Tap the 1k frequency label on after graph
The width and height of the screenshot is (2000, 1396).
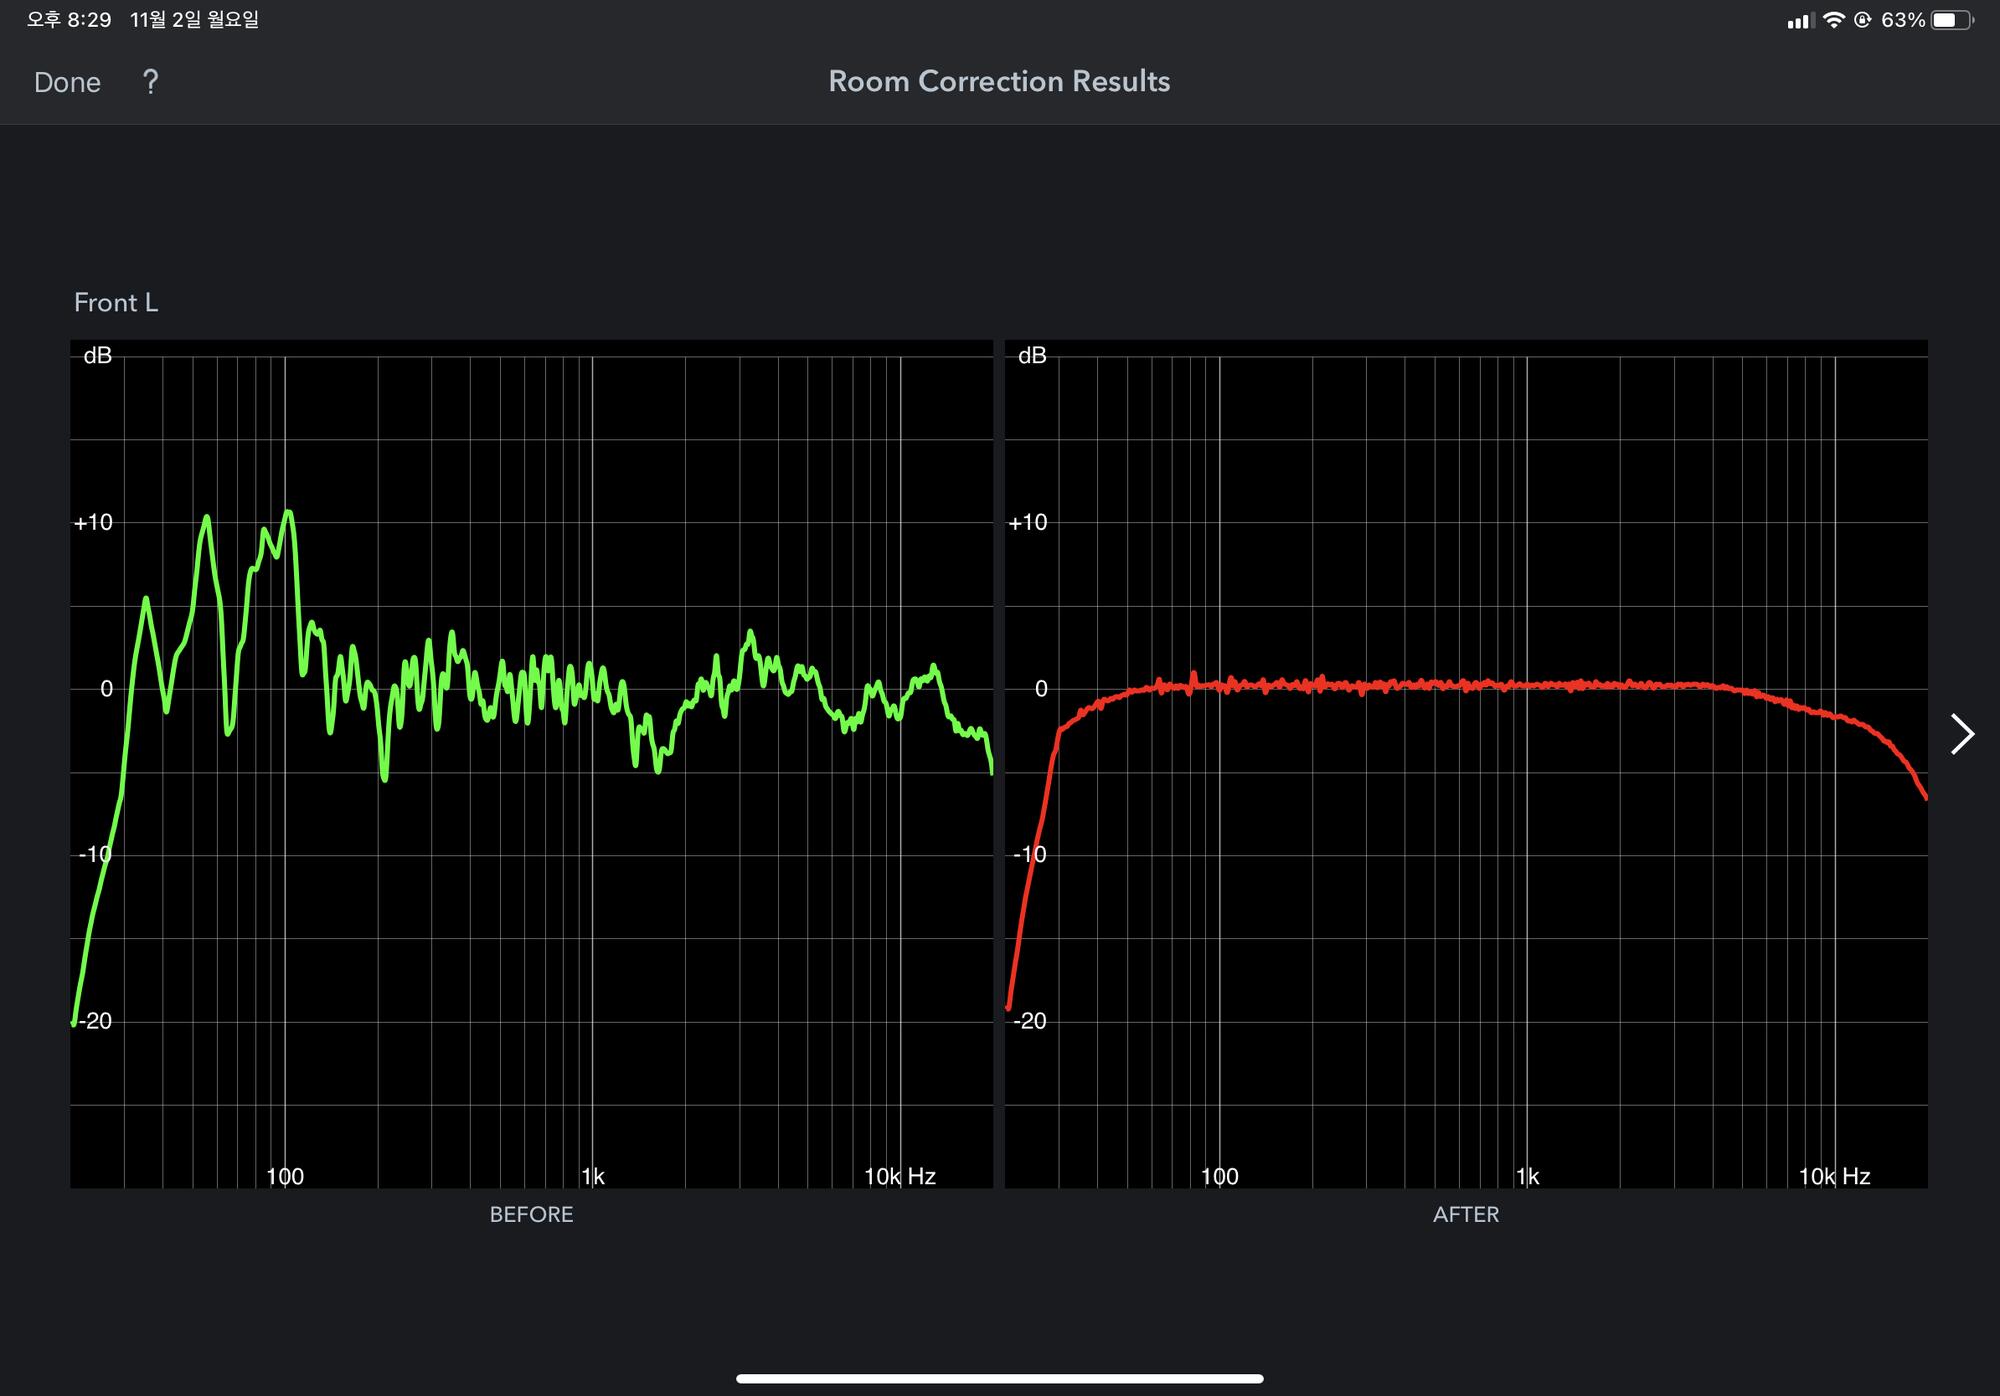1527,1176
